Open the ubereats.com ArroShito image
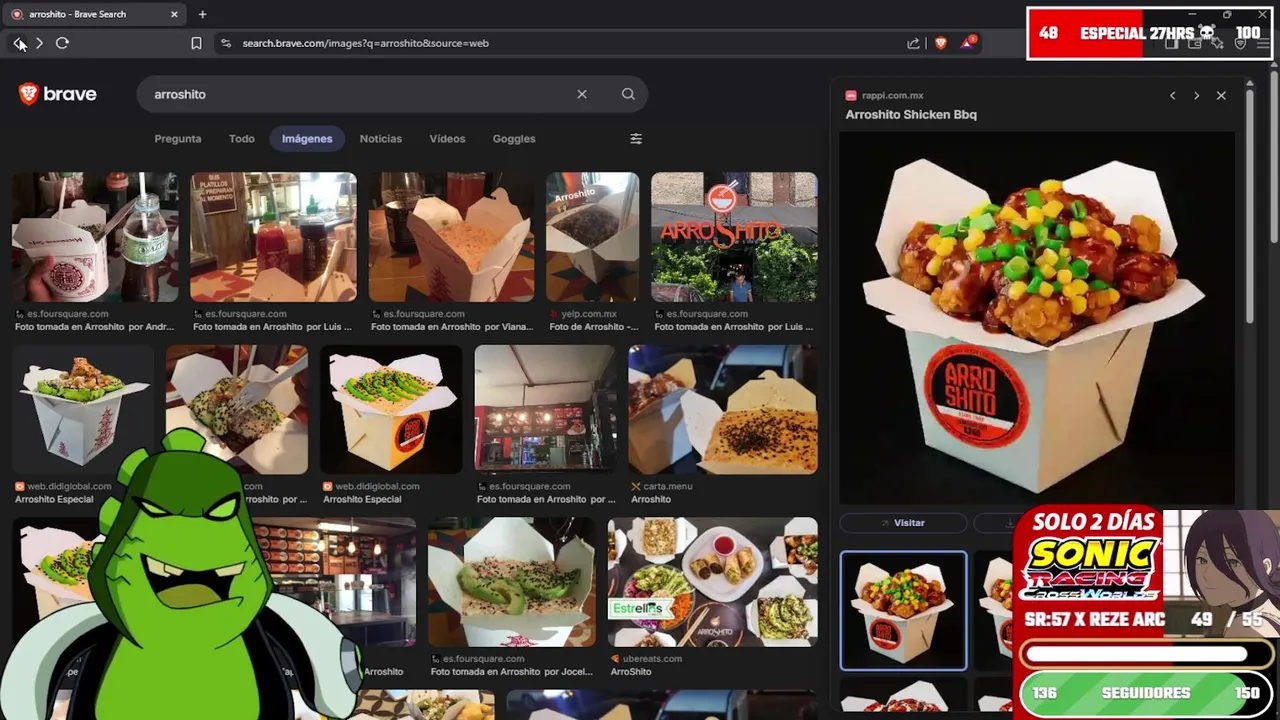1280x720 pixels. tap(712, 582)
